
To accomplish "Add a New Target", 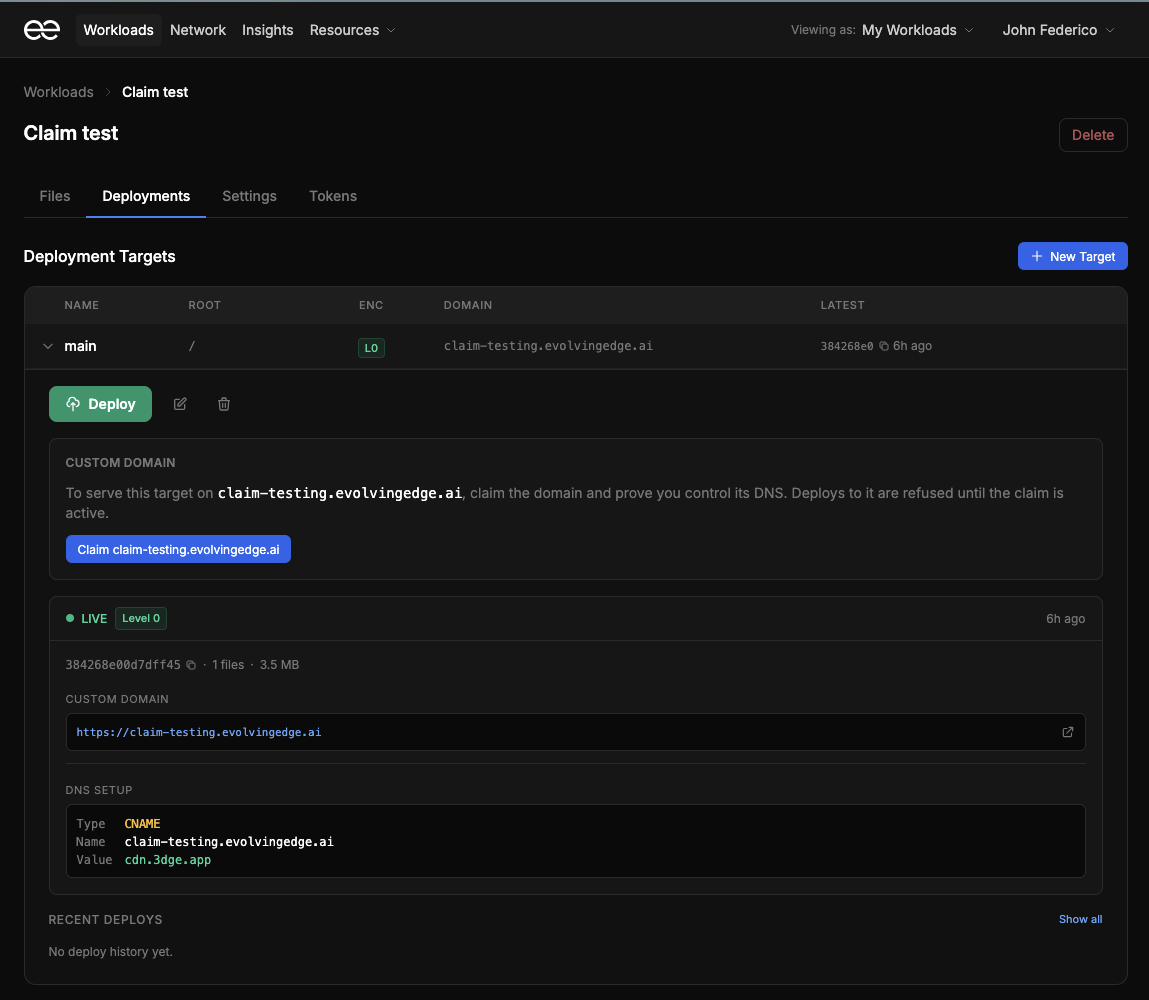I will coord(1072,256).
